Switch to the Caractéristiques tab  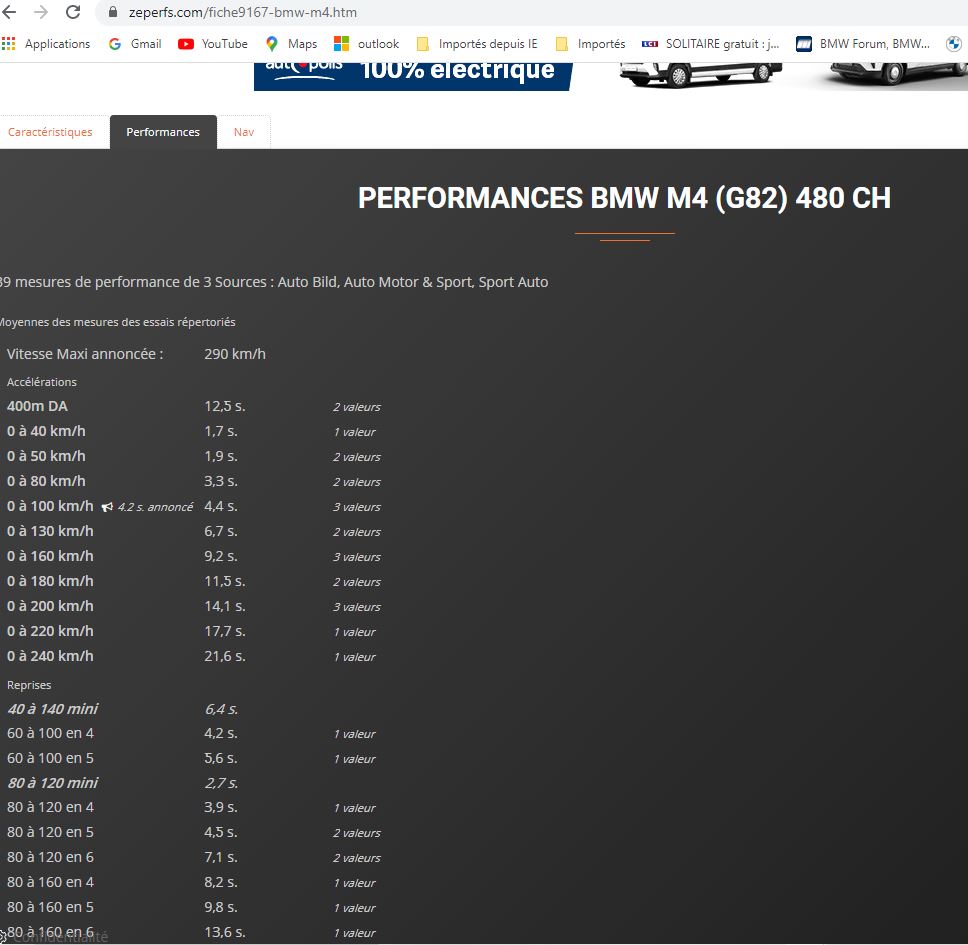tap(50, 132)
